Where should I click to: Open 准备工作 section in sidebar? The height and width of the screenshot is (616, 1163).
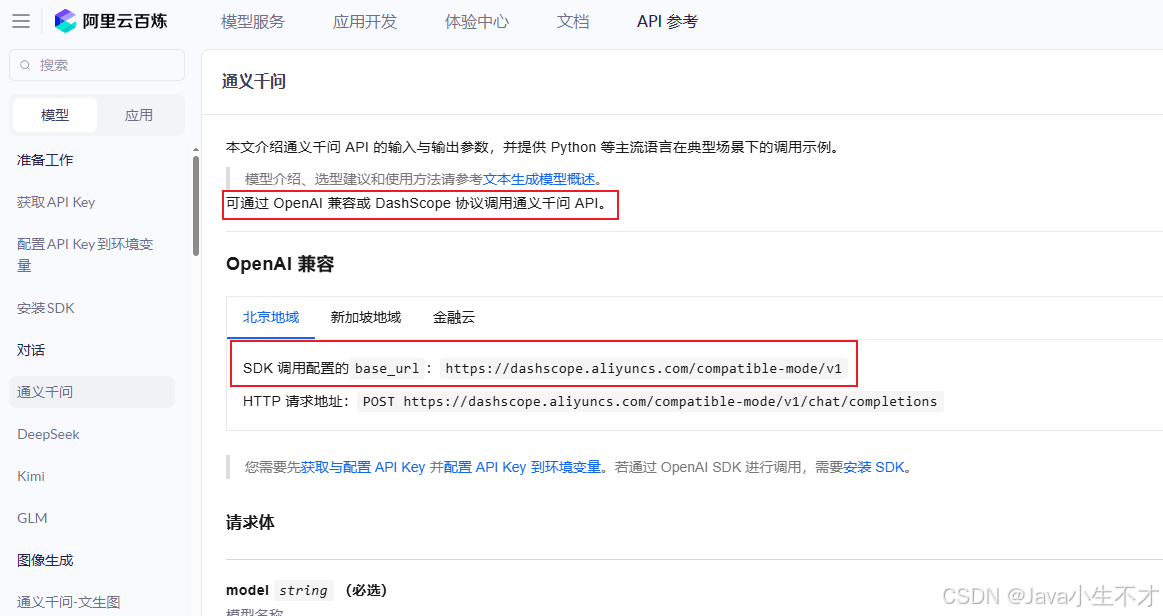tap(45, 160)
